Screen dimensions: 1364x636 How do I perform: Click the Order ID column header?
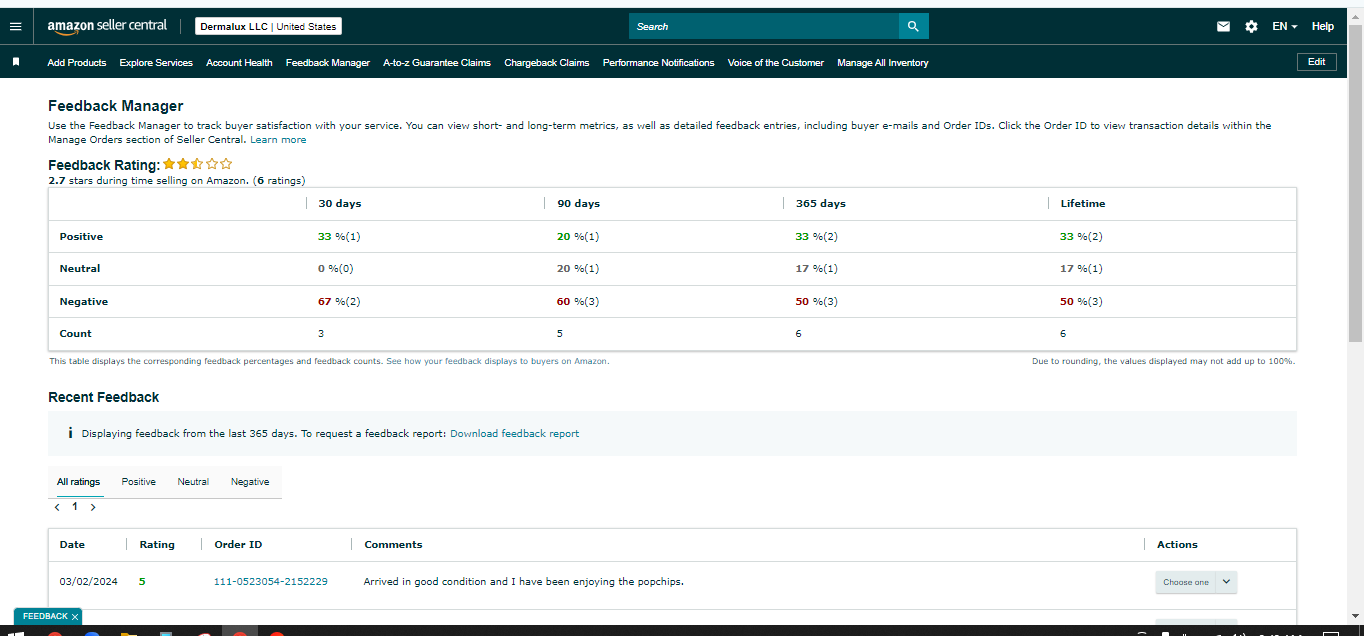(x=238, y=545)
